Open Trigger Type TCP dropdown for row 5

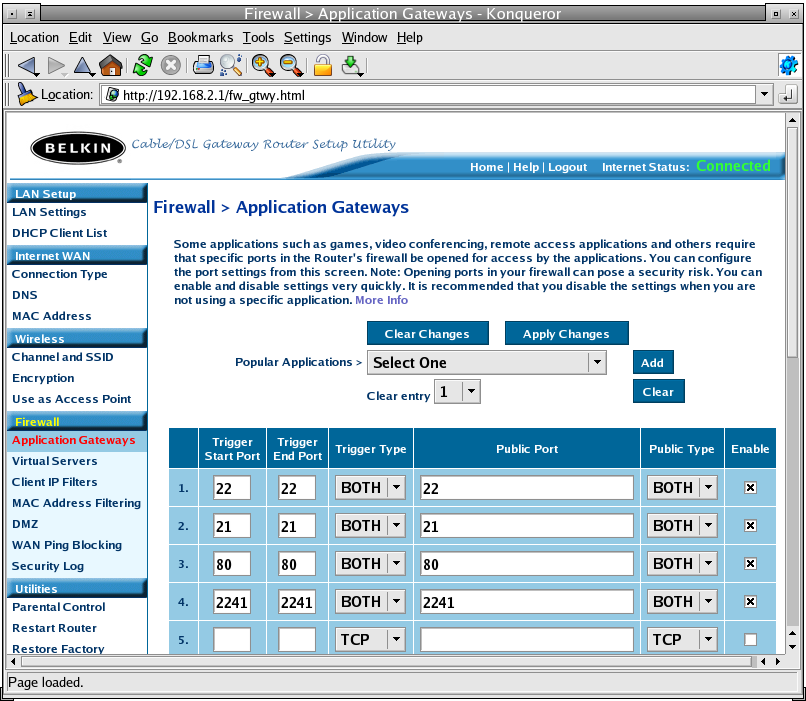tap(370, 640)
